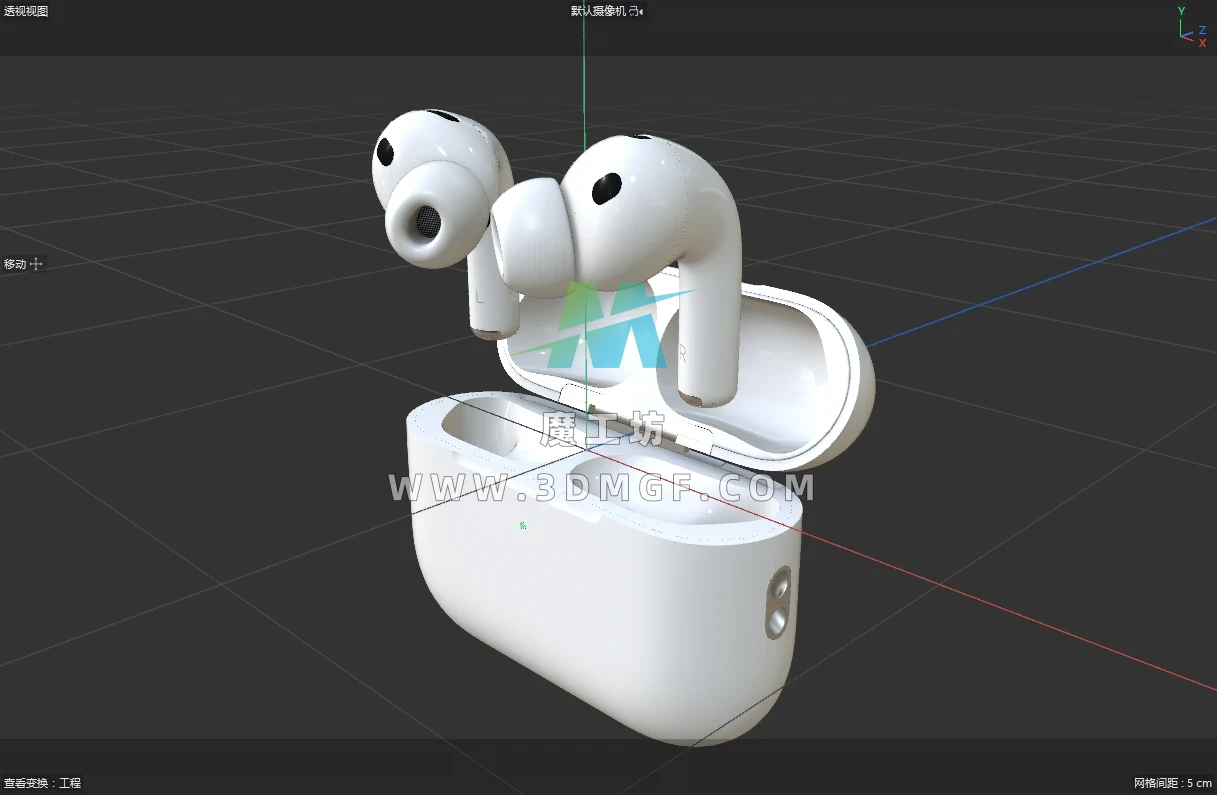Image resolution: width=1217 pixels, height=795 pixels.
Task: Click the black sensor on the right earbud
Action: [606, 189]
